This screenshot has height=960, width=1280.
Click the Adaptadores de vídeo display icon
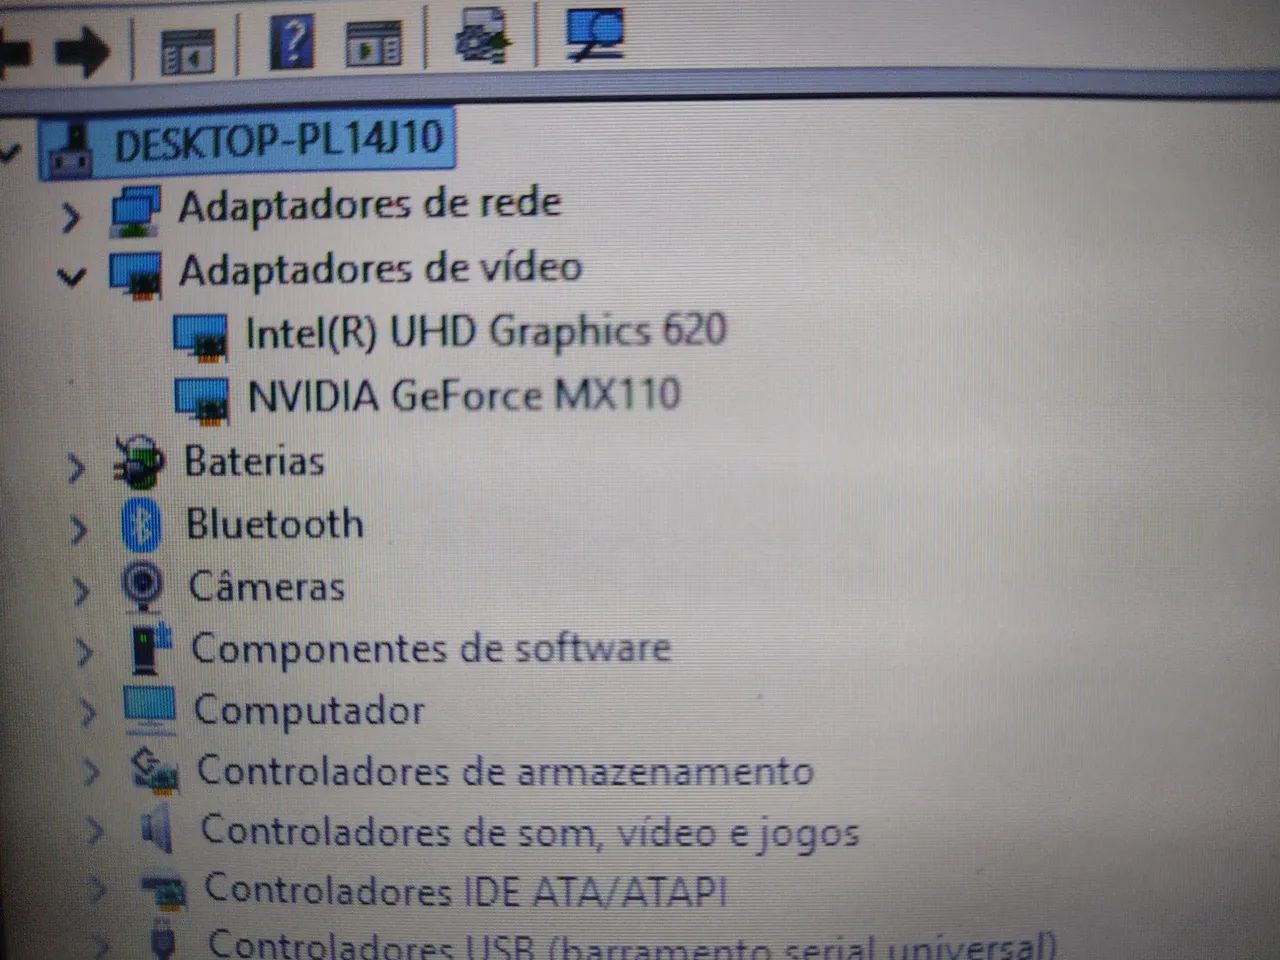pyautogui.click(x=135, y=274)
